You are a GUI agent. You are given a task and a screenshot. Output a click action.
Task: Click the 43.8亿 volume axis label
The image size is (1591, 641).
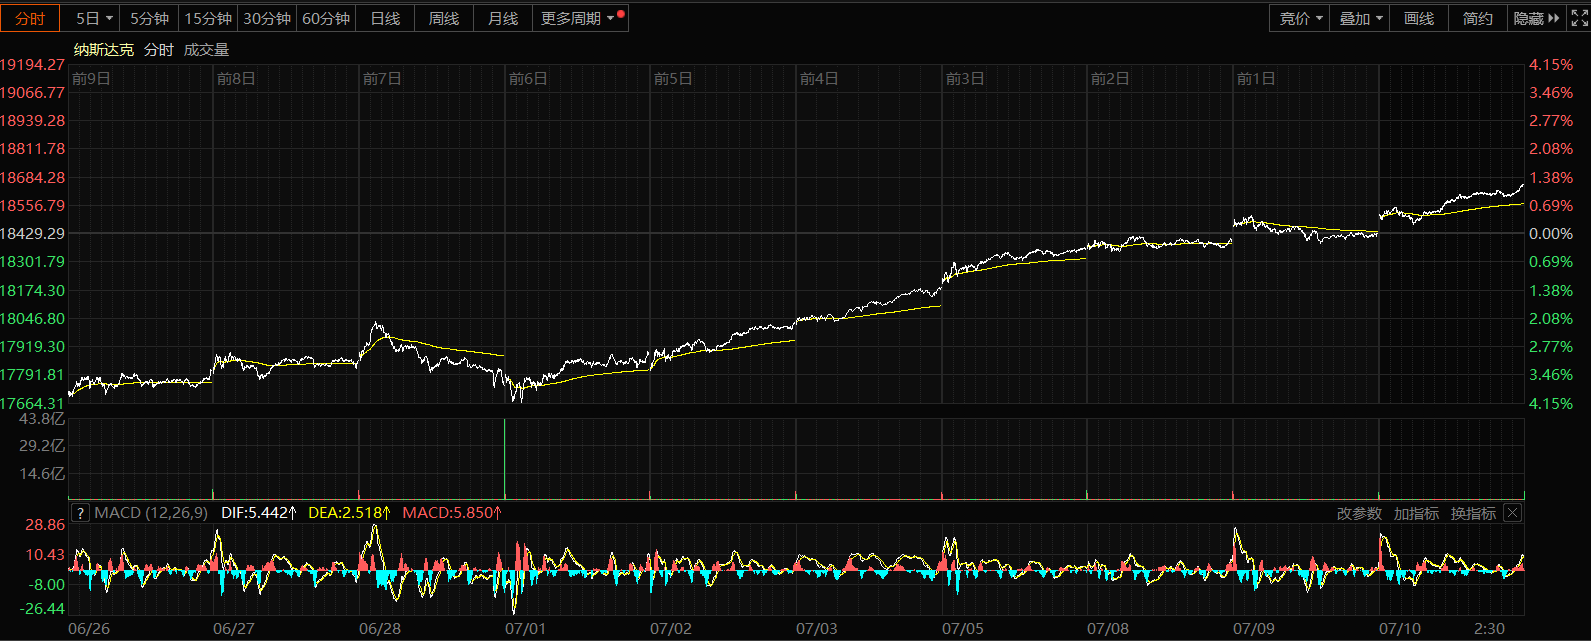pos(42,418)
